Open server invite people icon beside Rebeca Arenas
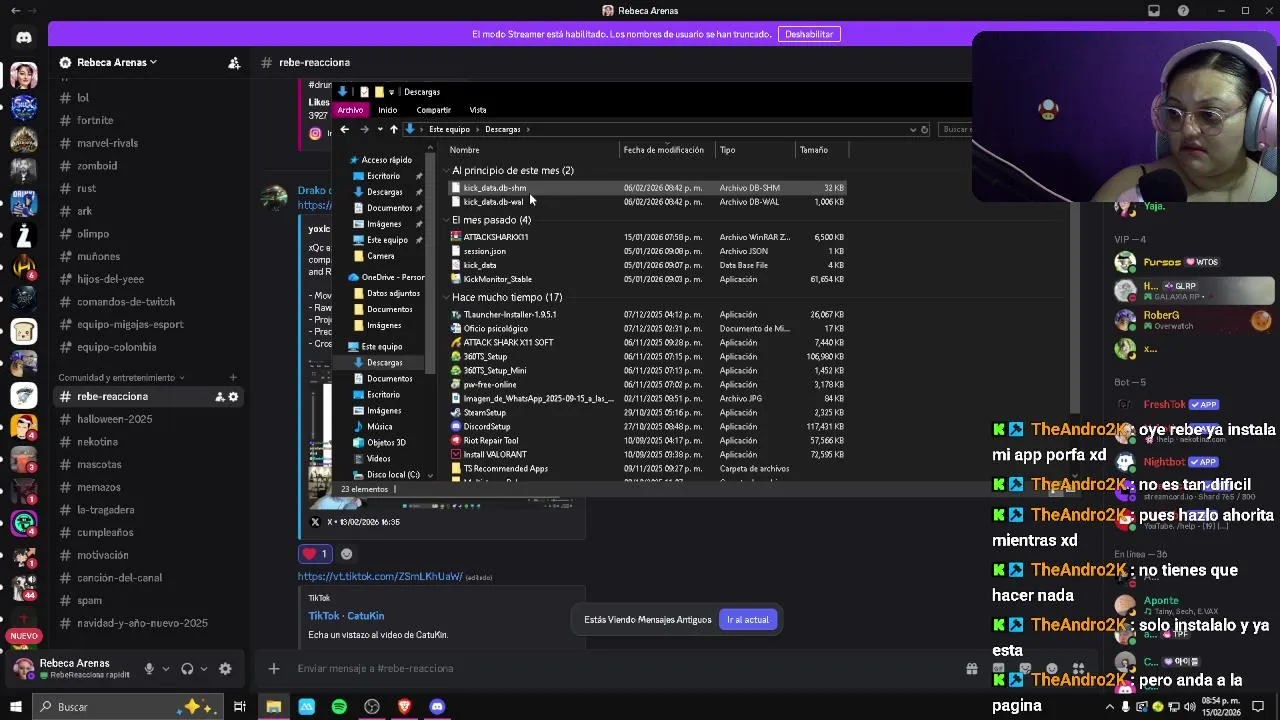 tap(234, 62)
